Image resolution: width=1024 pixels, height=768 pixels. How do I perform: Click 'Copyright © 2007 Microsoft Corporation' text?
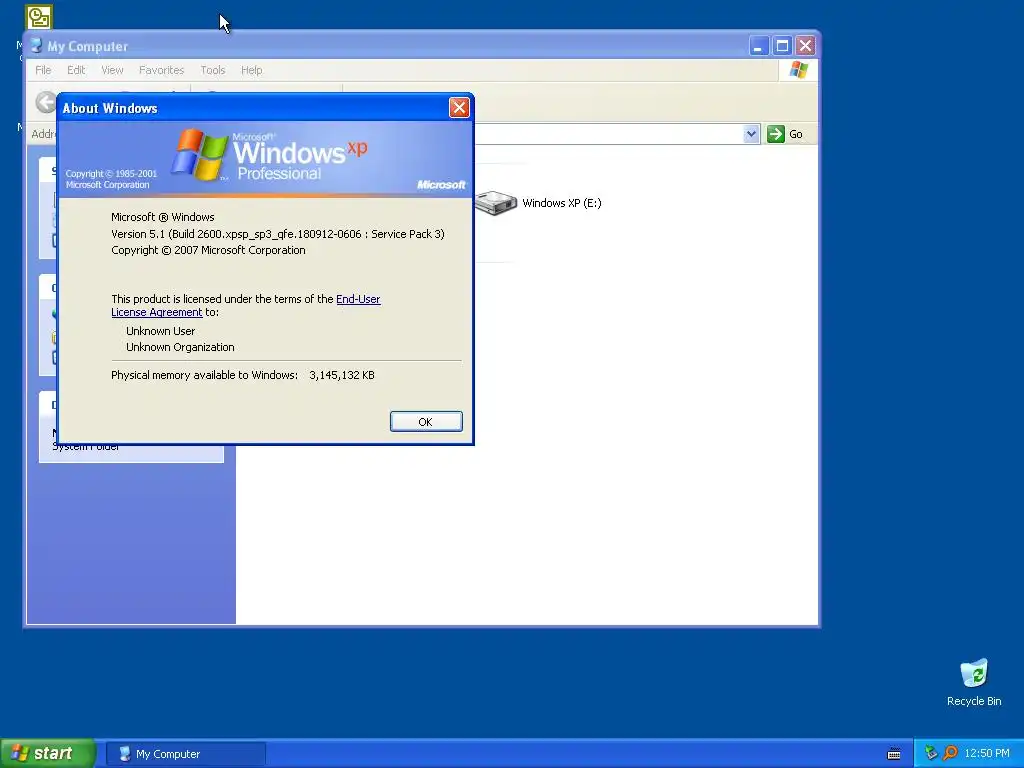208,250
